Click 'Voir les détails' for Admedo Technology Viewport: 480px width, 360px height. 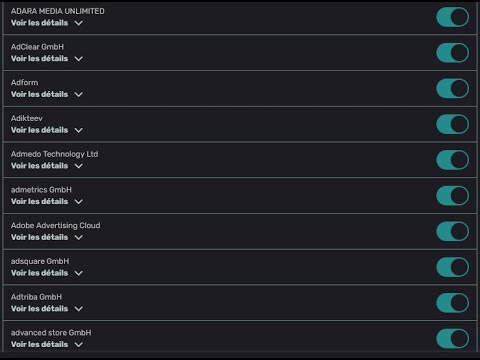(x=39, y=166)
